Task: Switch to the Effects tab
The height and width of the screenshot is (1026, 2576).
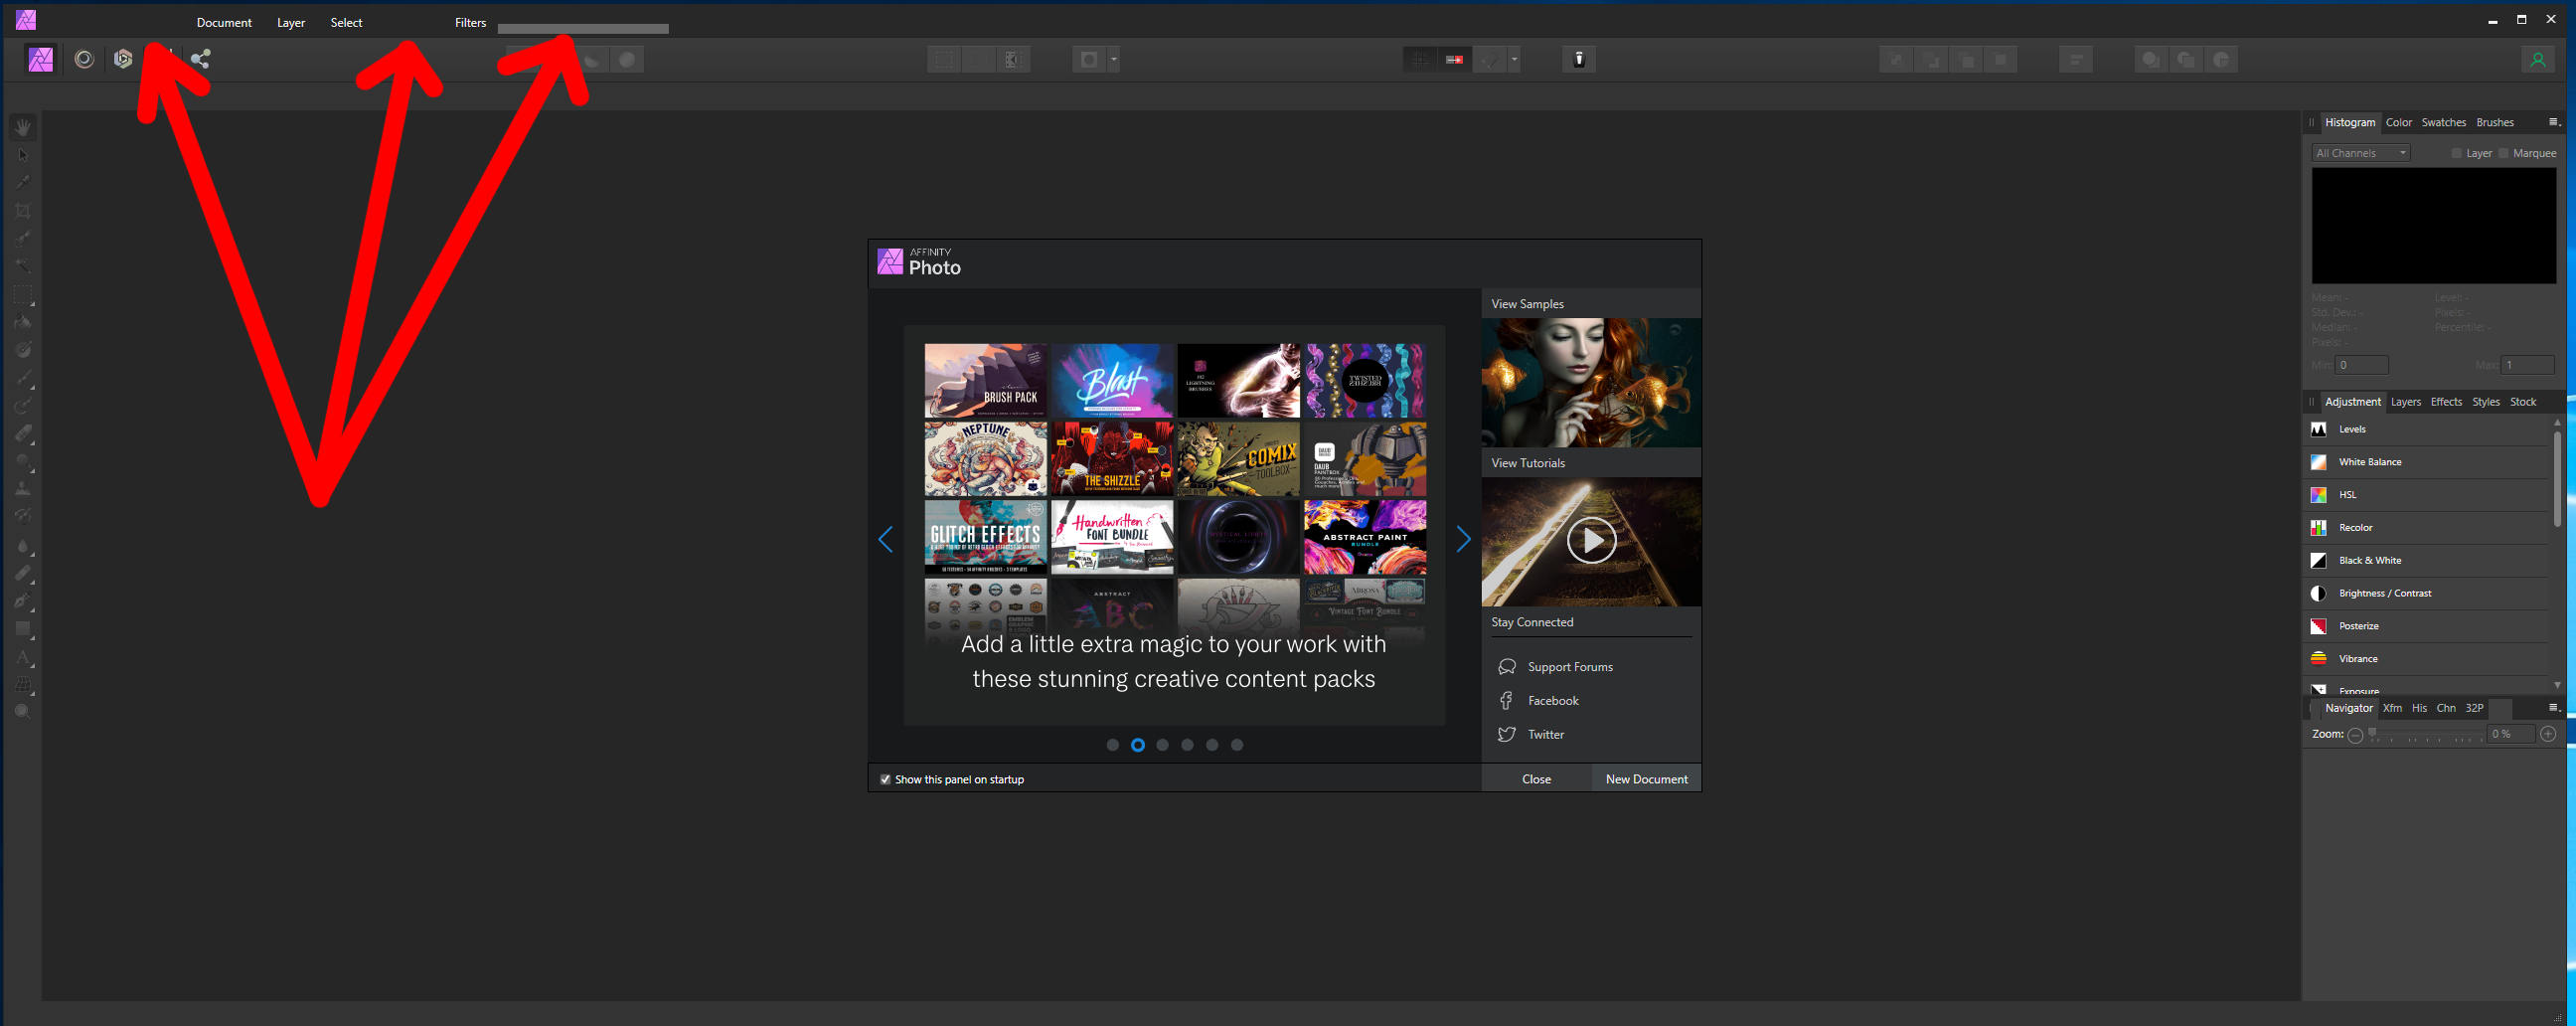Action: (2446, 402)
